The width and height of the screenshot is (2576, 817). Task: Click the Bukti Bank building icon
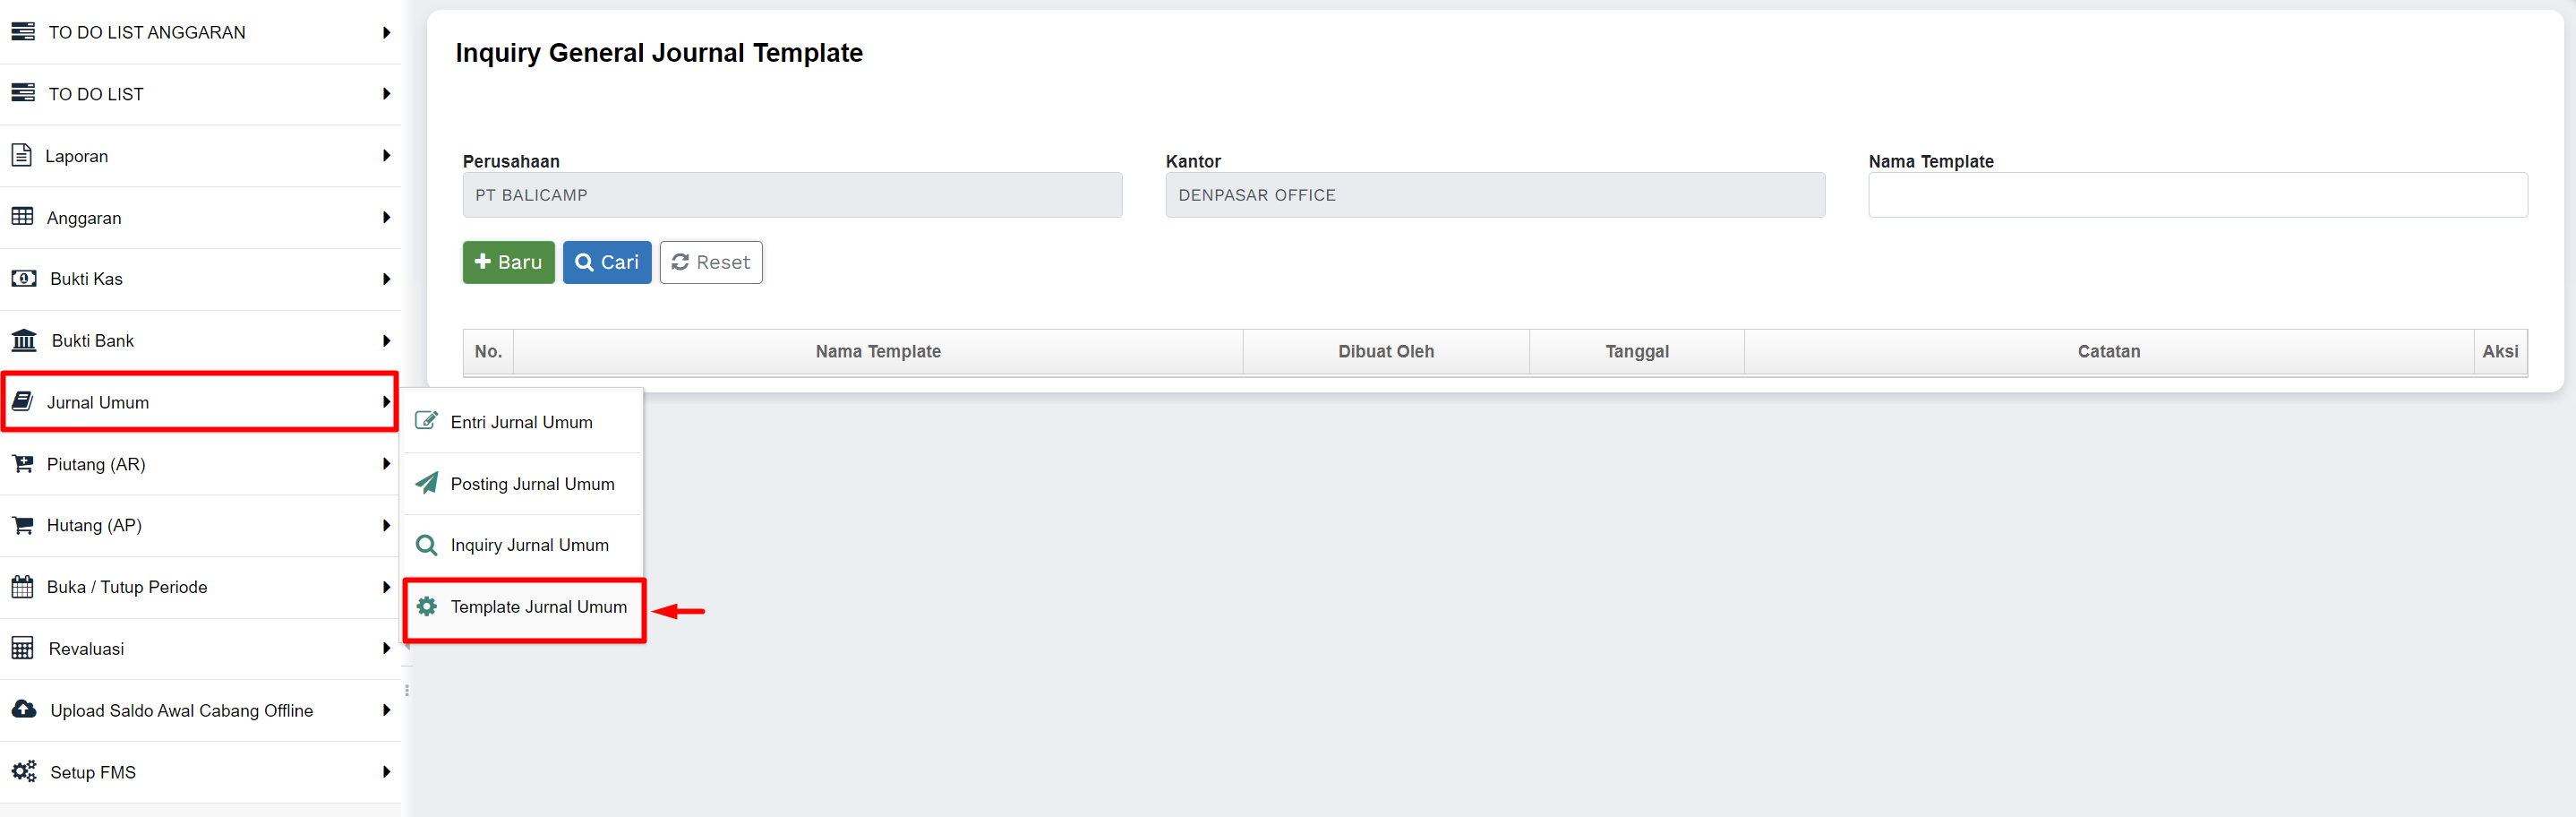pyautogui.click(x=24, y=341)
